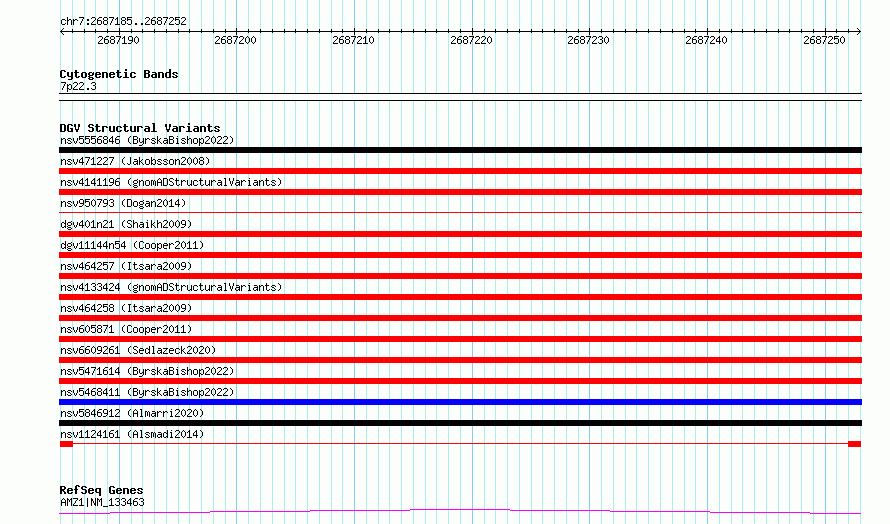This screenshot has height=524, width=890.
Task: Click the DGV Structural Variants track title
Action: pos(140,128)
